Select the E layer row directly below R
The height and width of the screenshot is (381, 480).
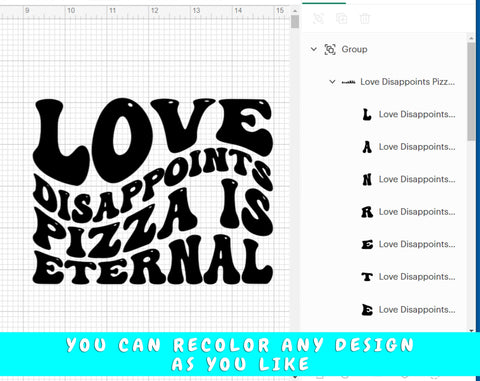click(x=409, y=244)
